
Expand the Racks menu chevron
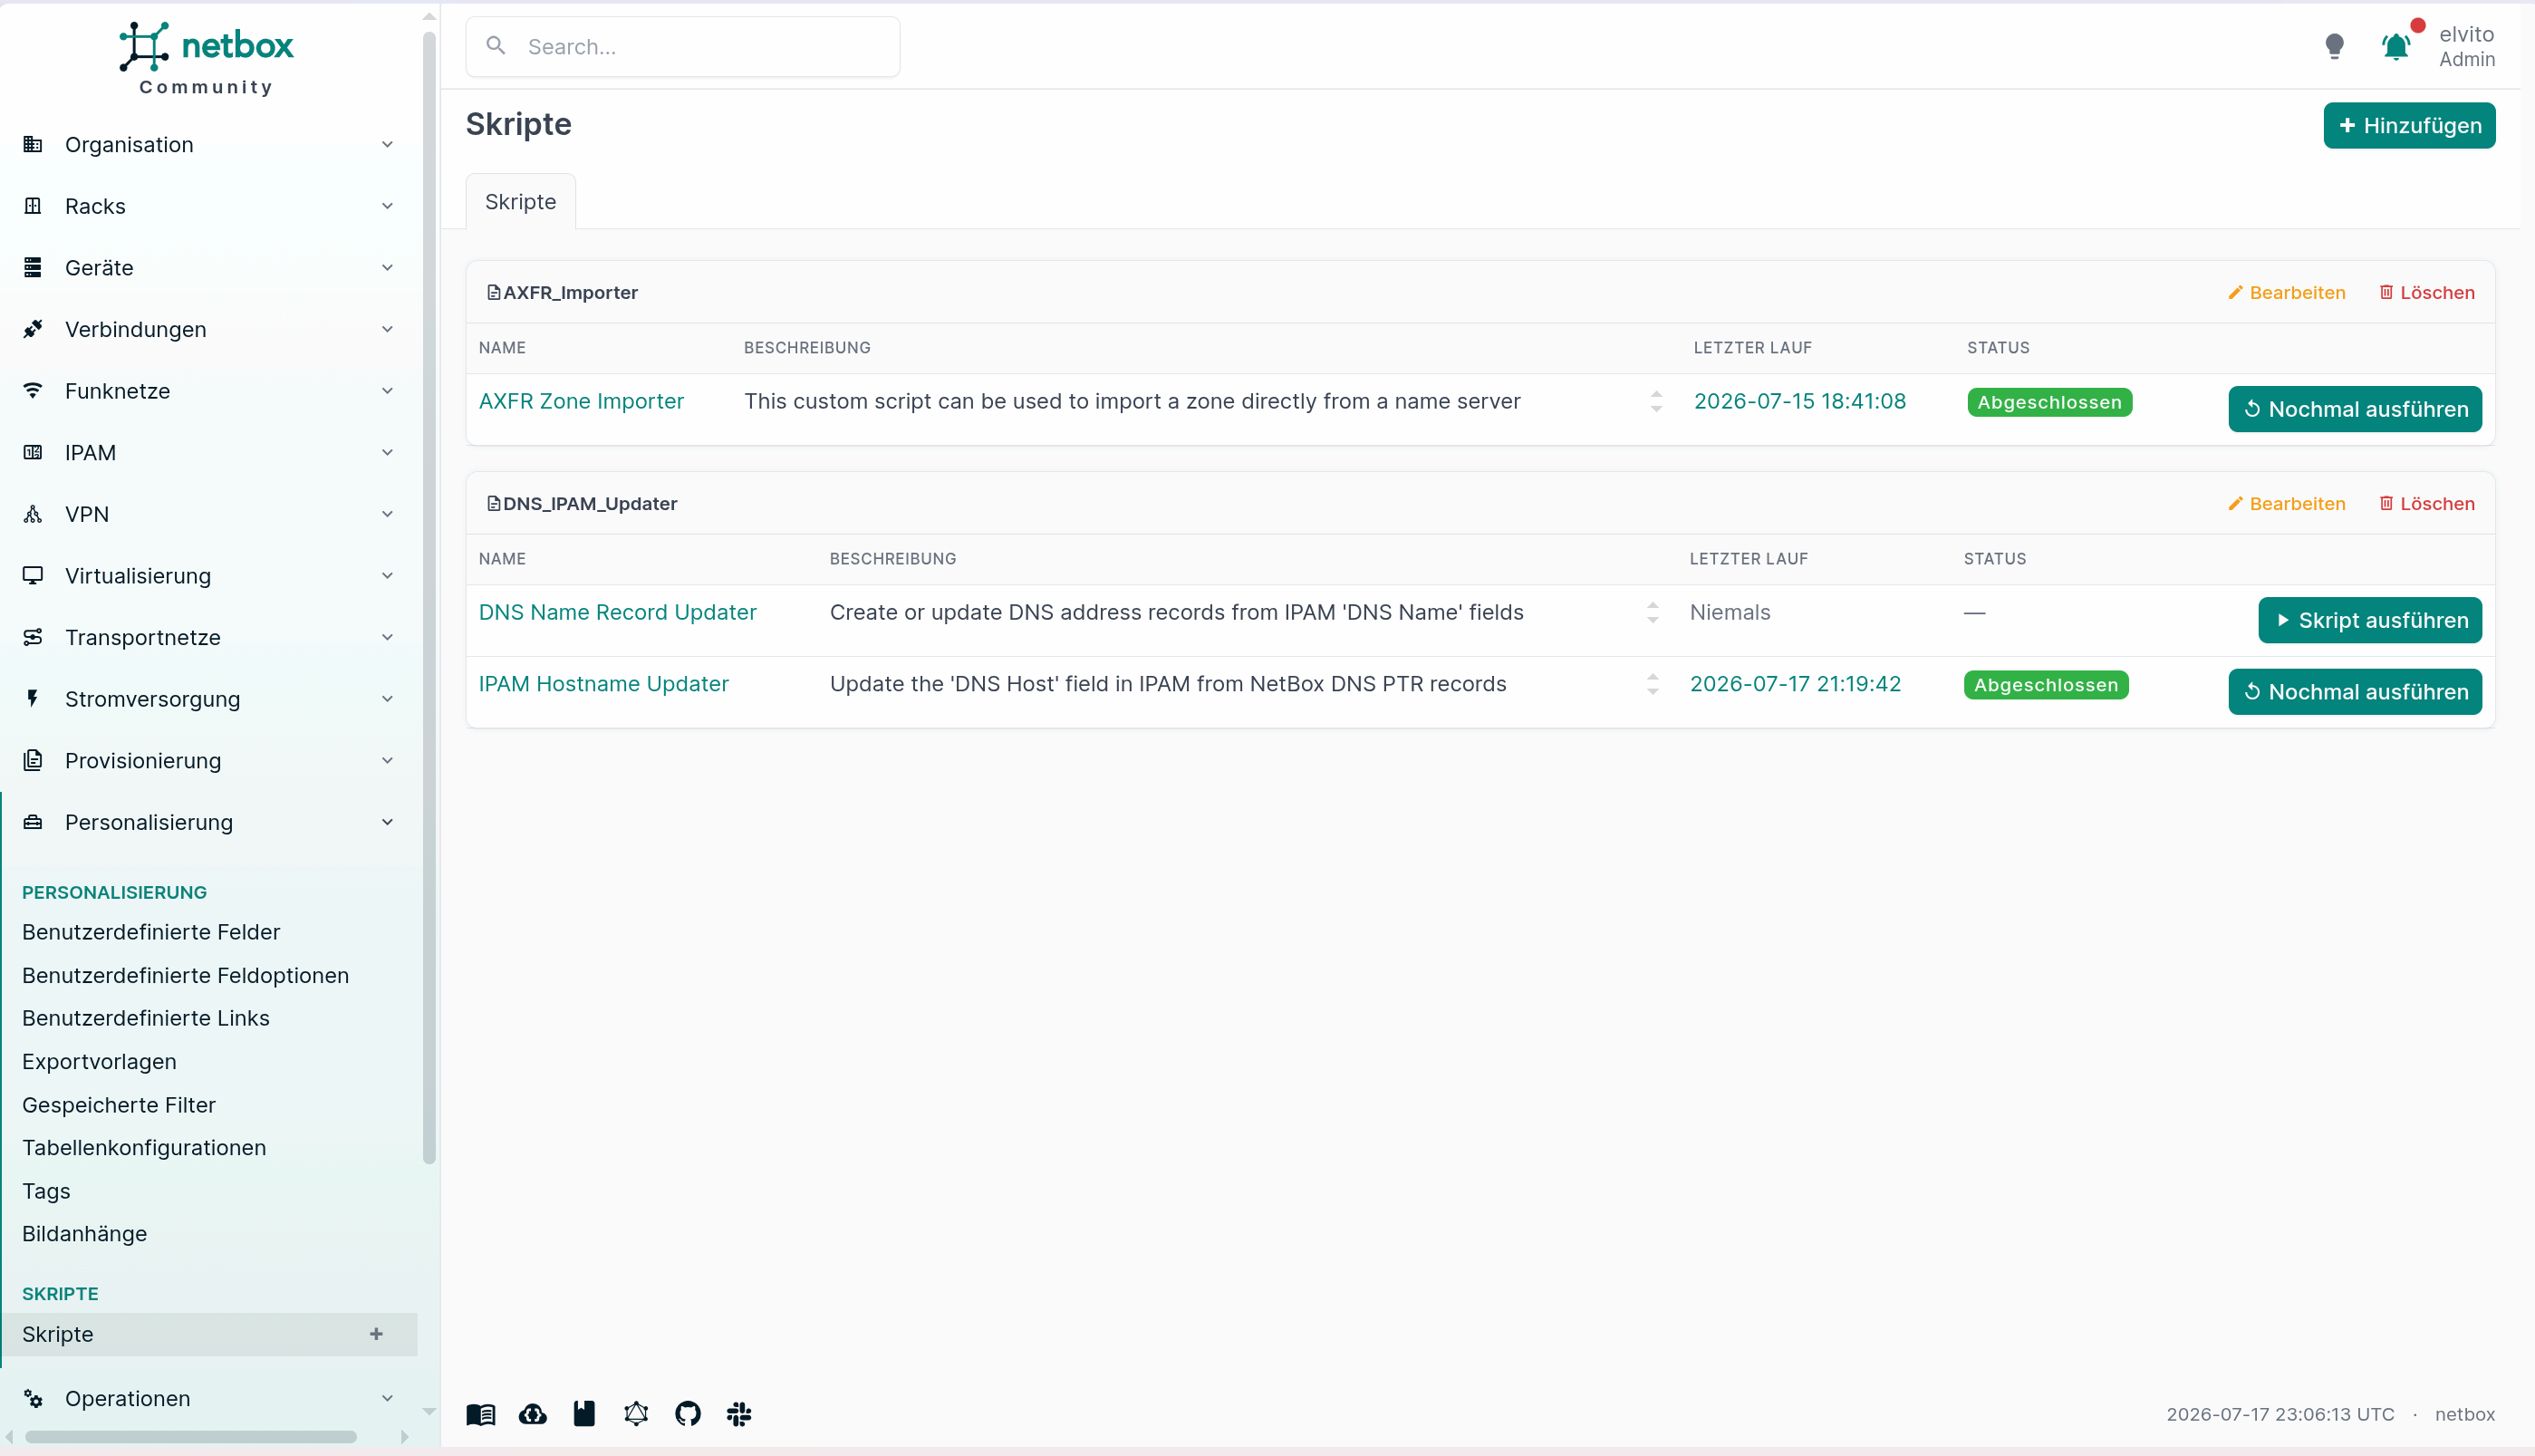[387, 206]
